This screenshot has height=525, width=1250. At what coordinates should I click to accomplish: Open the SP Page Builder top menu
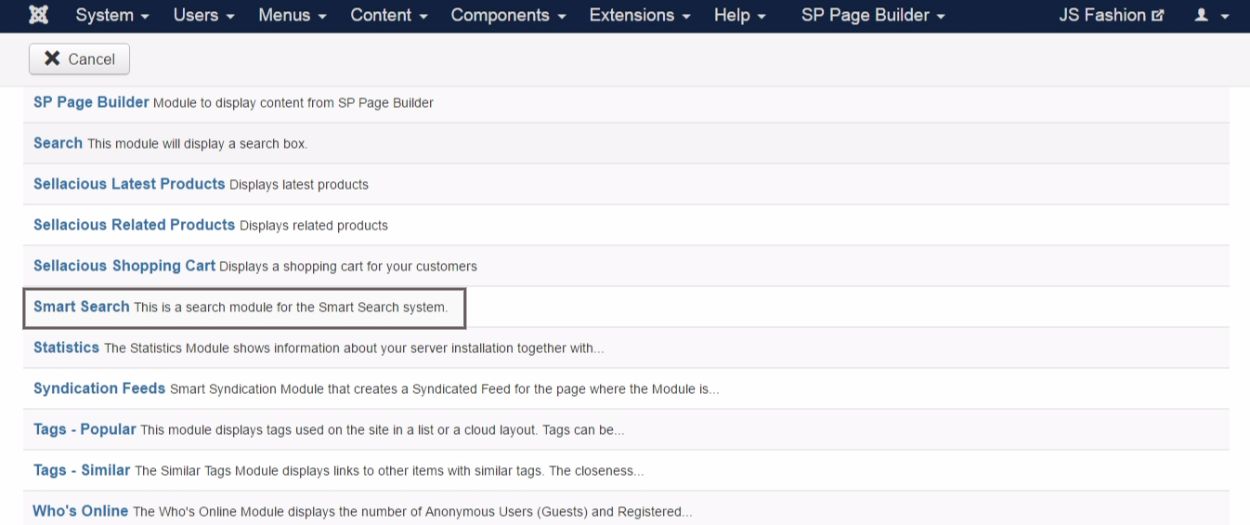[873, 16]
